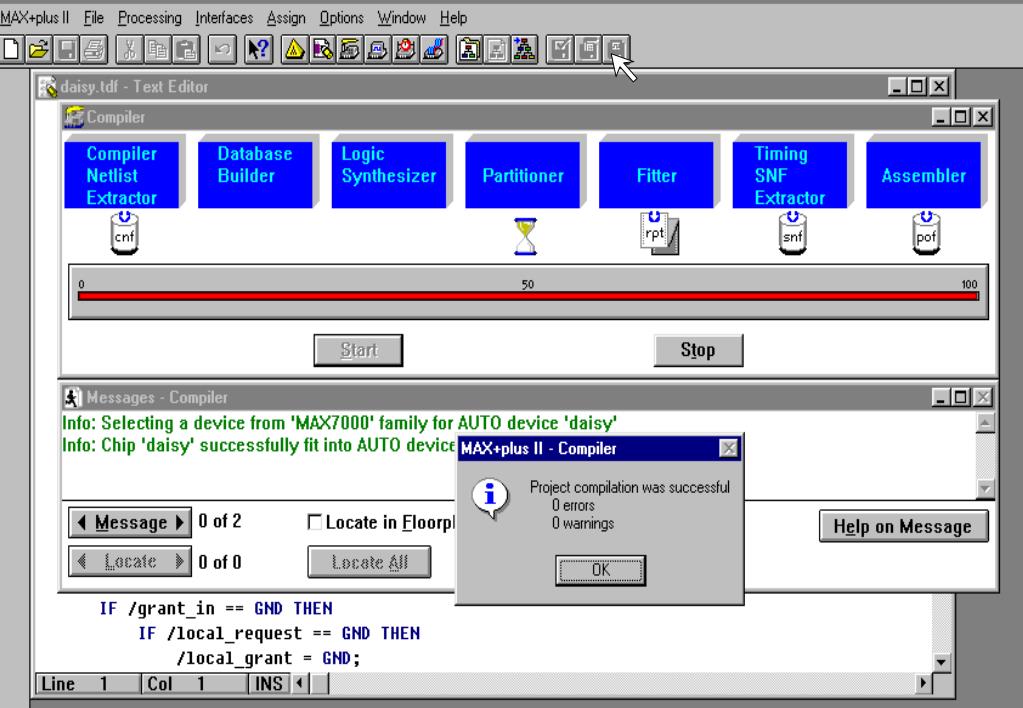The width and height of the screenshot is (1023, 708).
Task: Click the Locate All button
Action: [x=369, y=562]
